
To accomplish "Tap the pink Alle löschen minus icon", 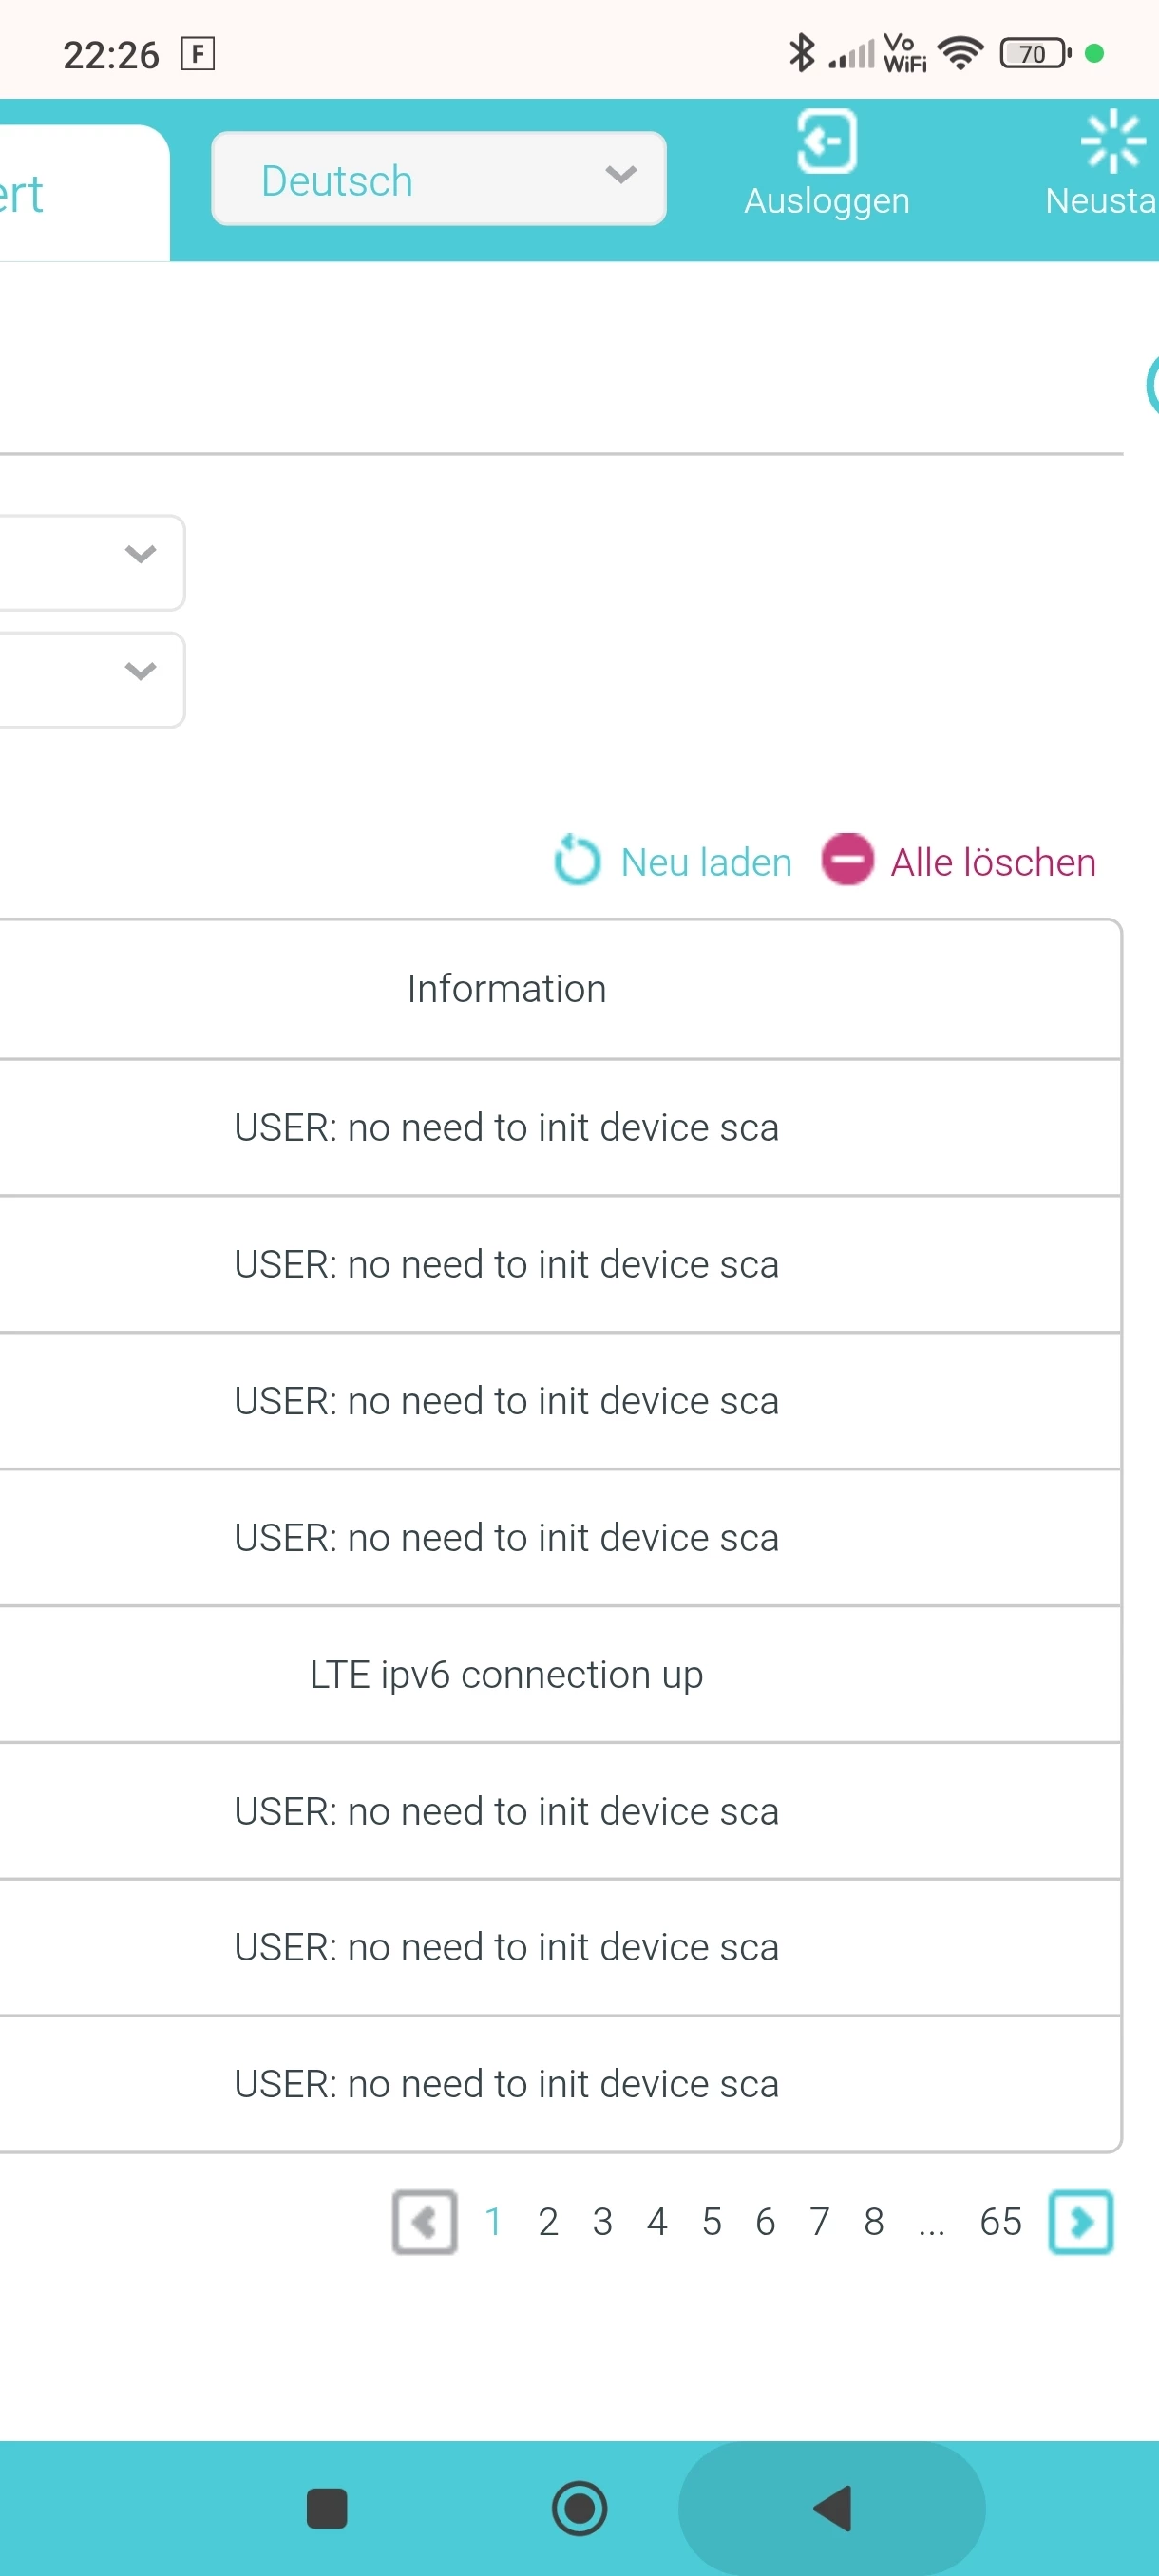I will [x=847, y=860].
